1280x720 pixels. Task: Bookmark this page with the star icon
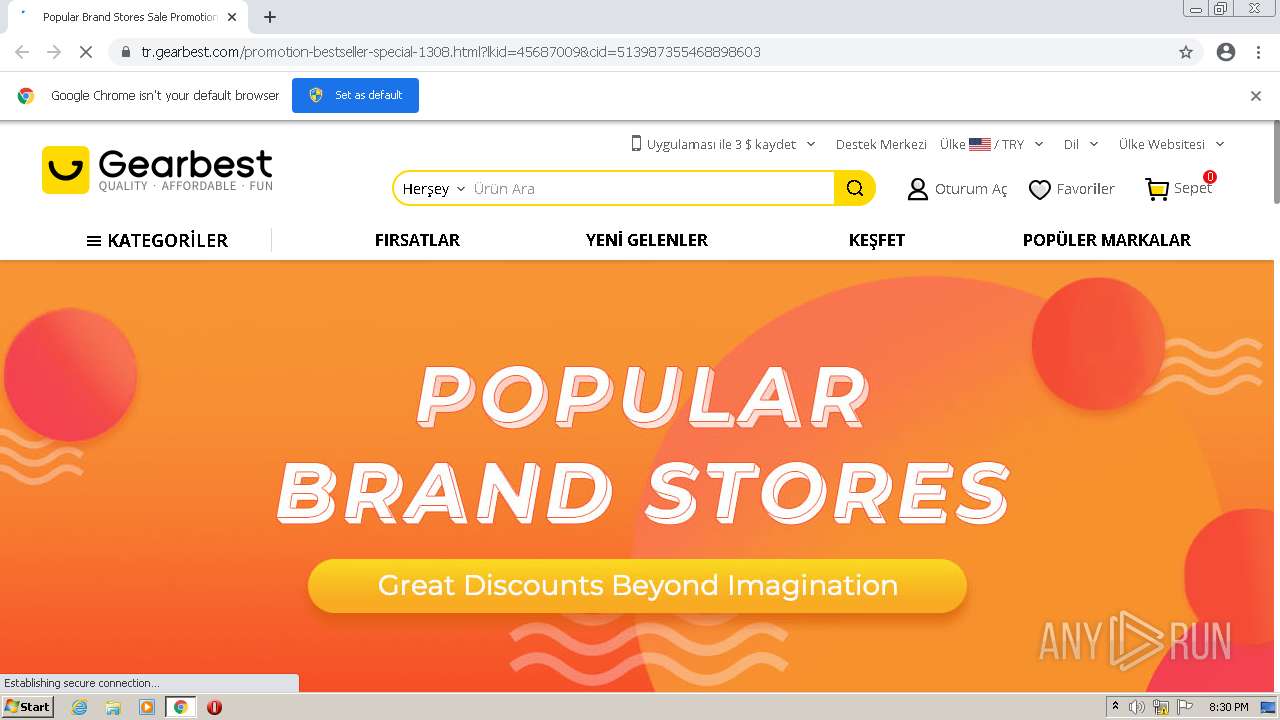pos(1186,52)
